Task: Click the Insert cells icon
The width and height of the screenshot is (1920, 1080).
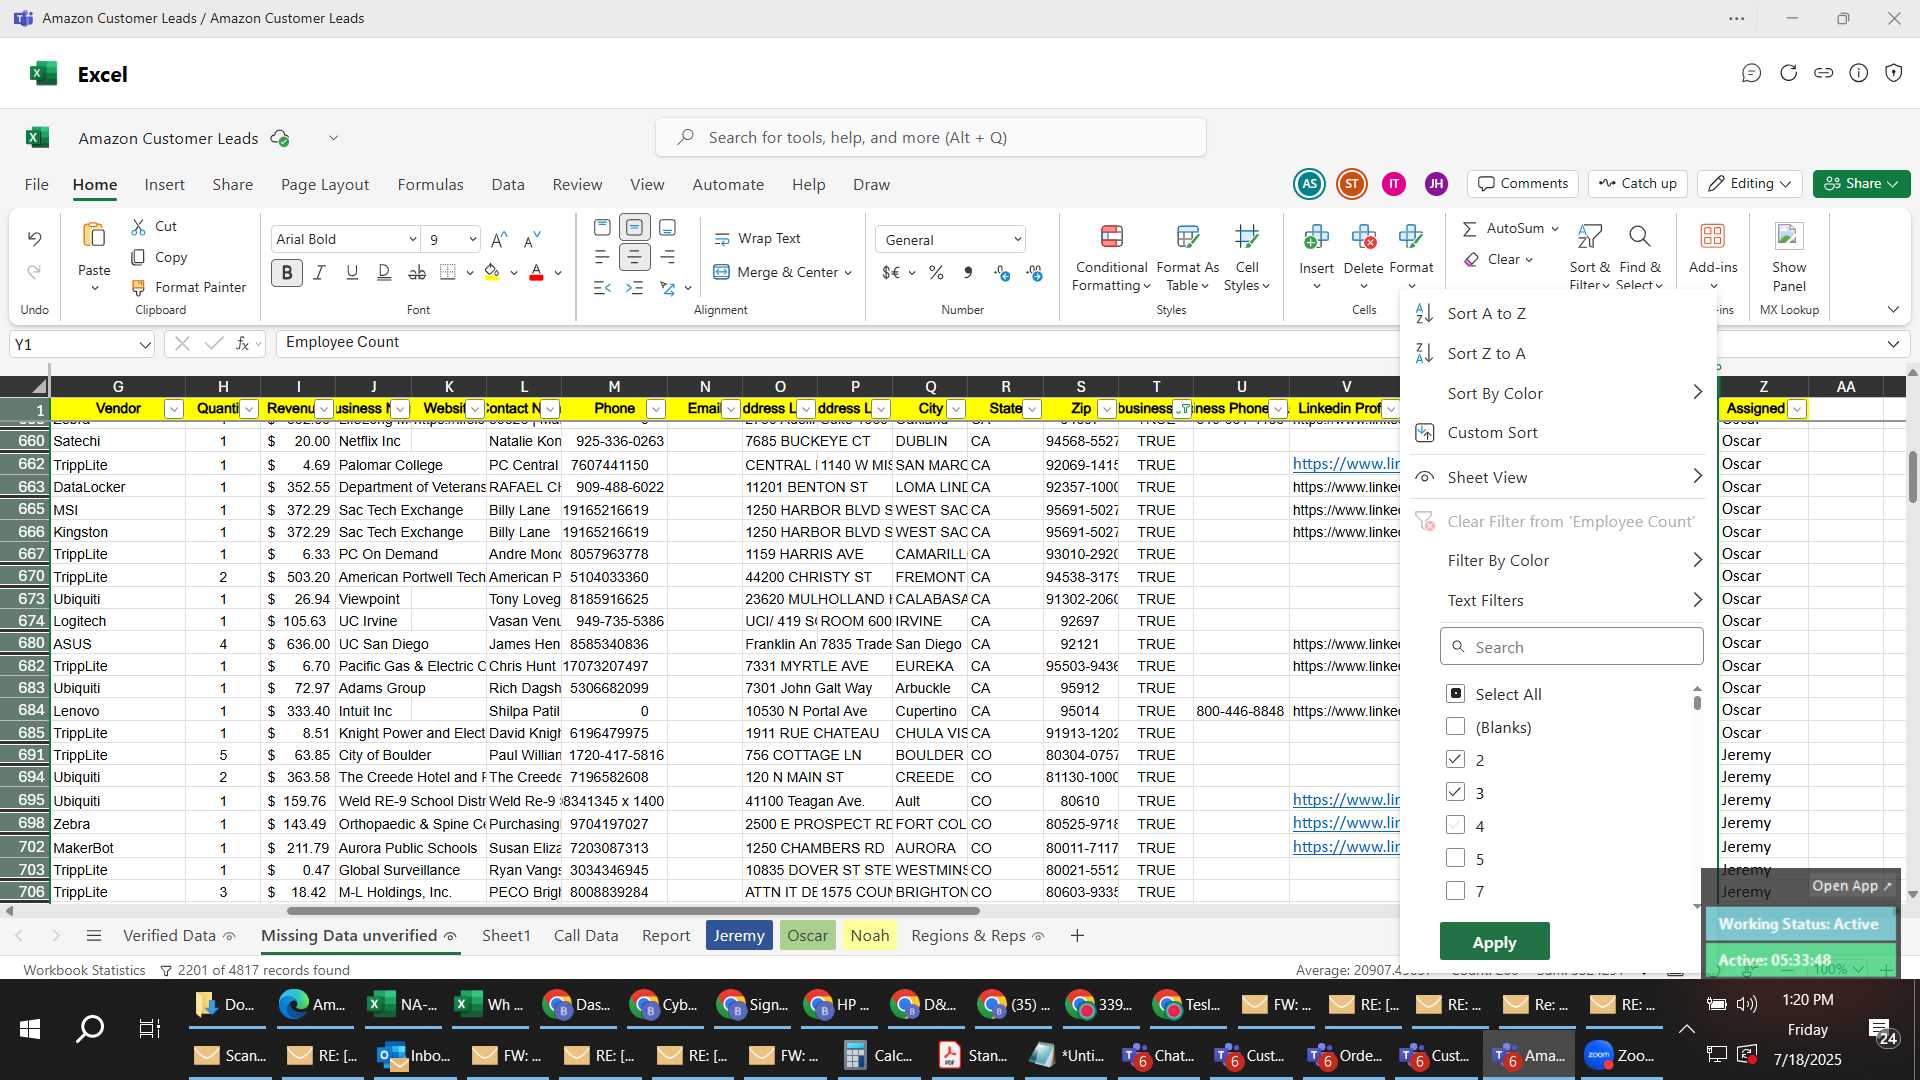Action: [1316, 237]
